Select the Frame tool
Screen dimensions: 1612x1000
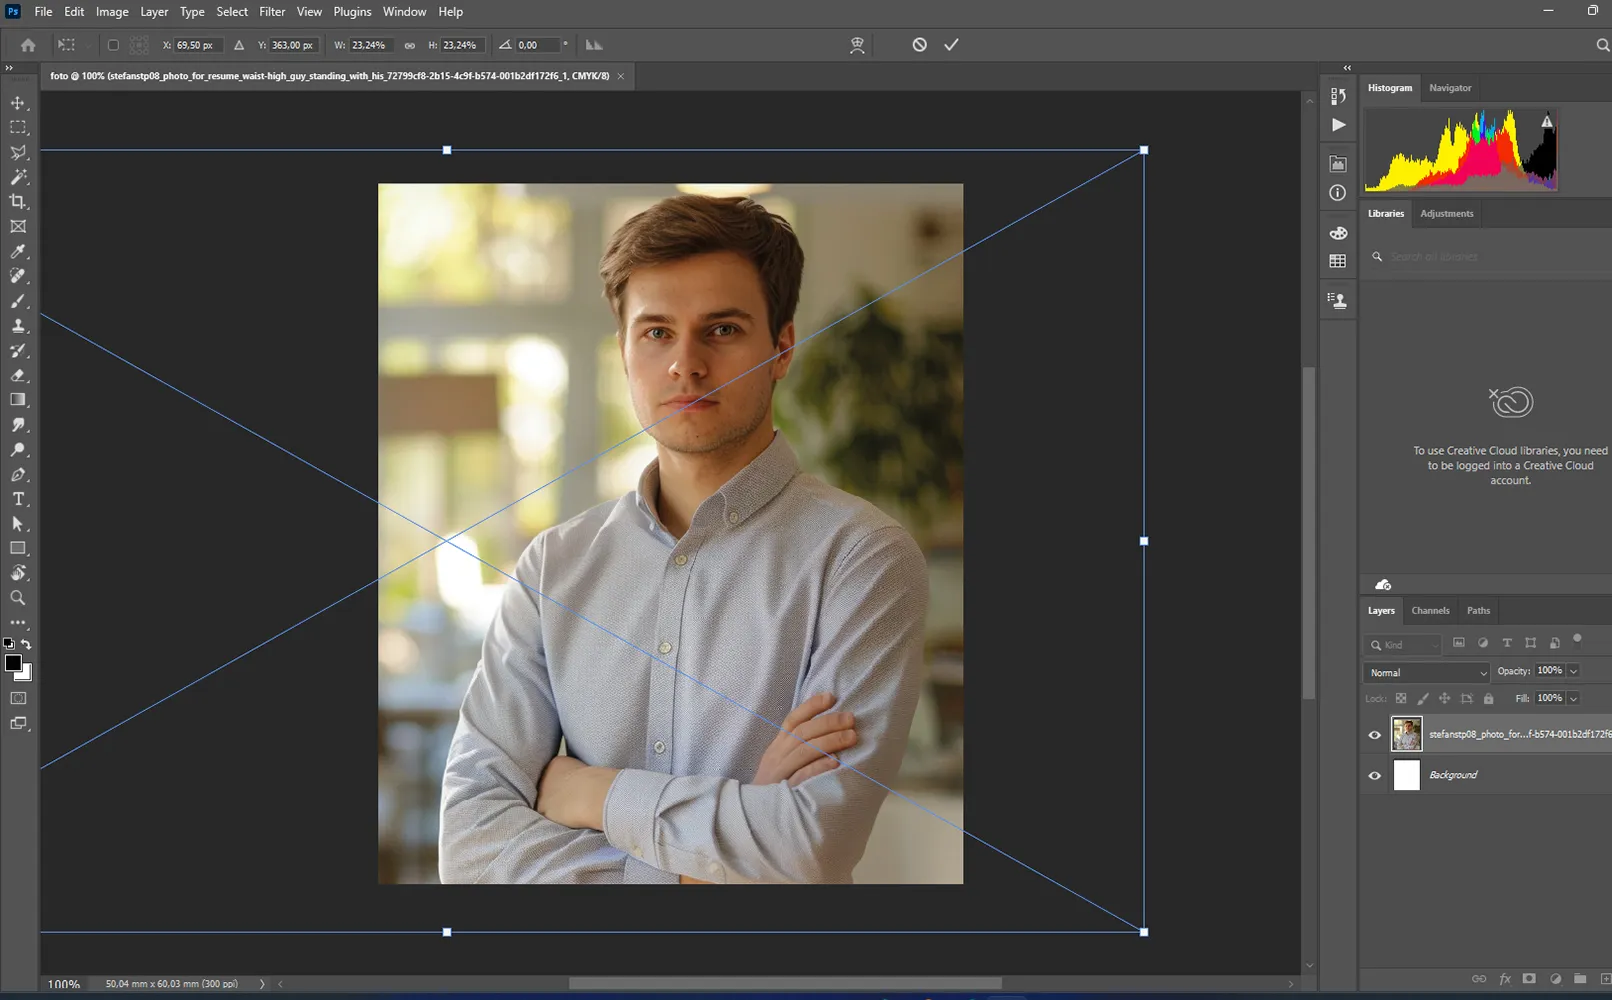(x=18, y=227)
